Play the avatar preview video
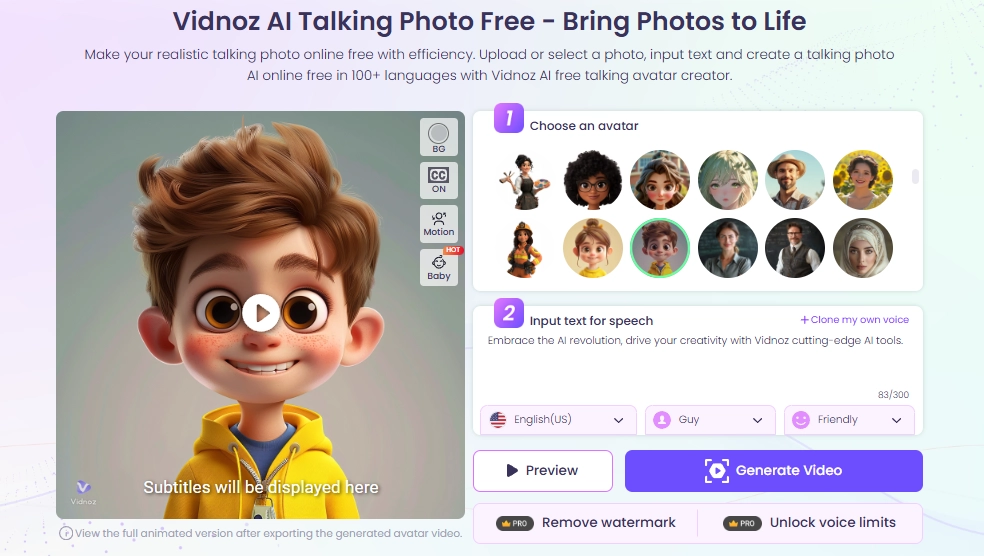 point(260,313)
